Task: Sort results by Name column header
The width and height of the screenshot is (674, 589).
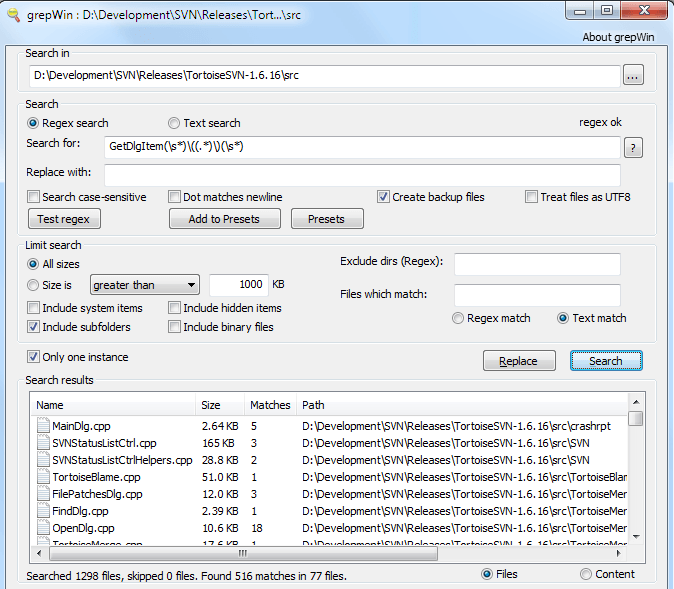Action: [113, 405]
